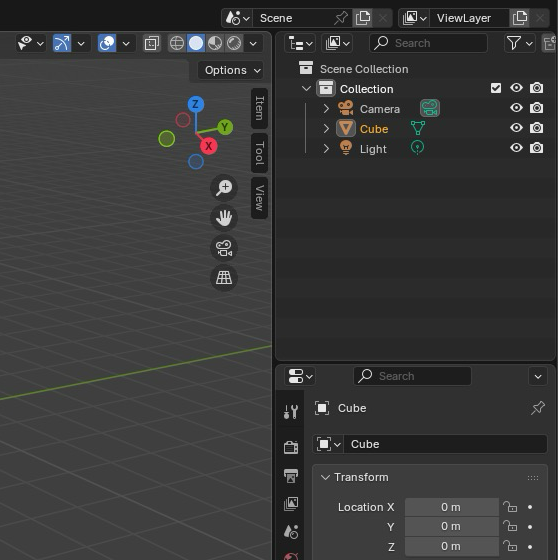Viewport: 558px width, 560px height.
Task: Click the Cube object name field
Action: 445,444
